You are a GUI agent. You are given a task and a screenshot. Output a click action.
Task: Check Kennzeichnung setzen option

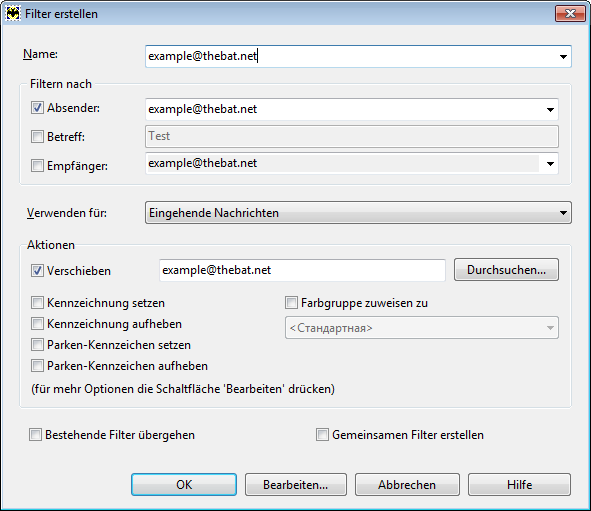(x=37, y=303)
